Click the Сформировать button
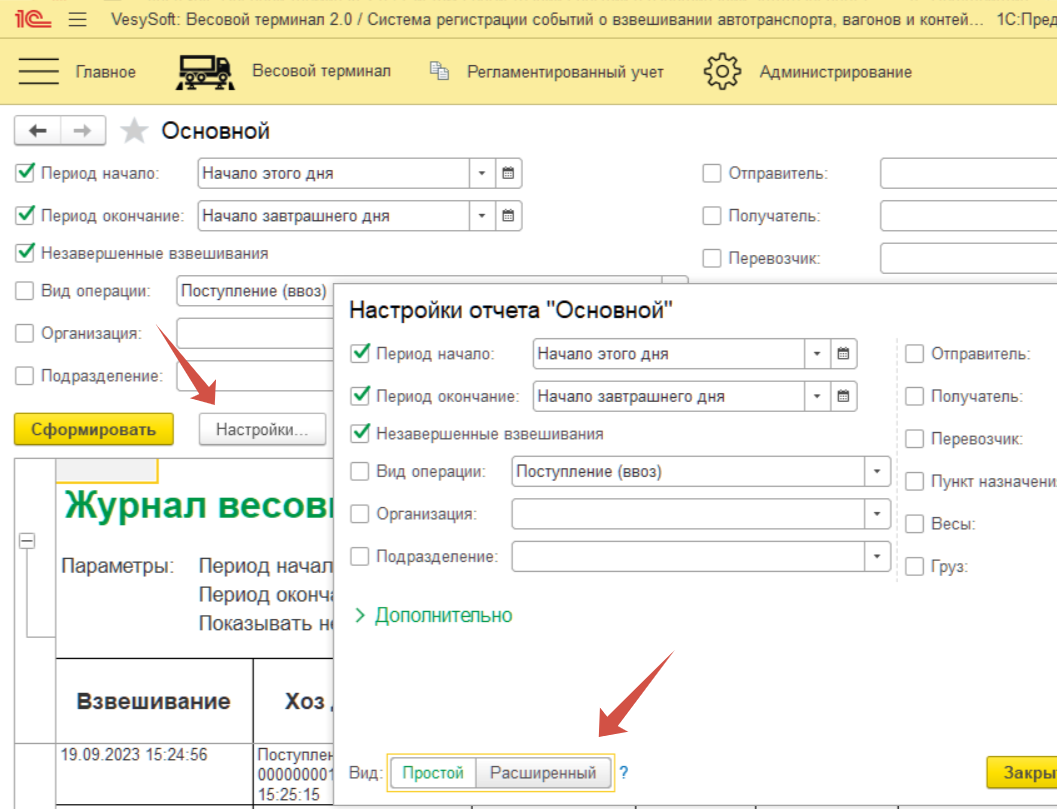This screenshot has width=1057, height=809. coord(93,430)
